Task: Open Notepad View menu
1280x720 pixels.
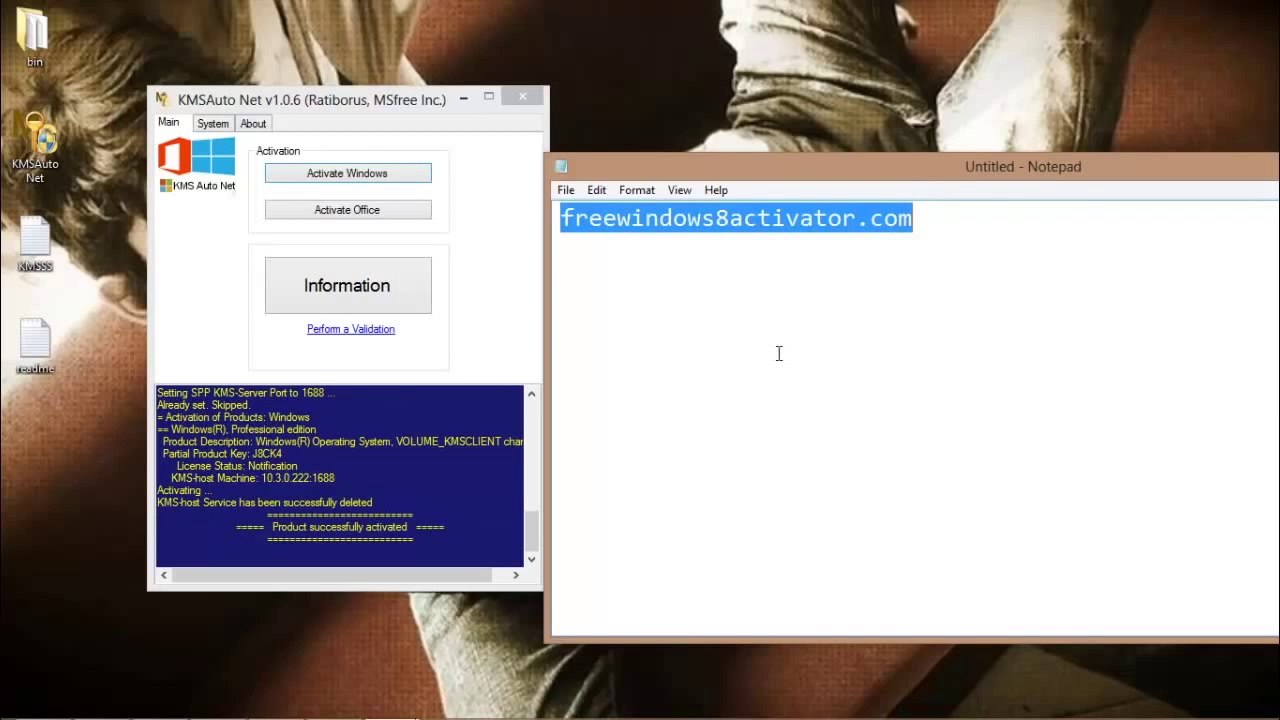Action: (680, 190)
